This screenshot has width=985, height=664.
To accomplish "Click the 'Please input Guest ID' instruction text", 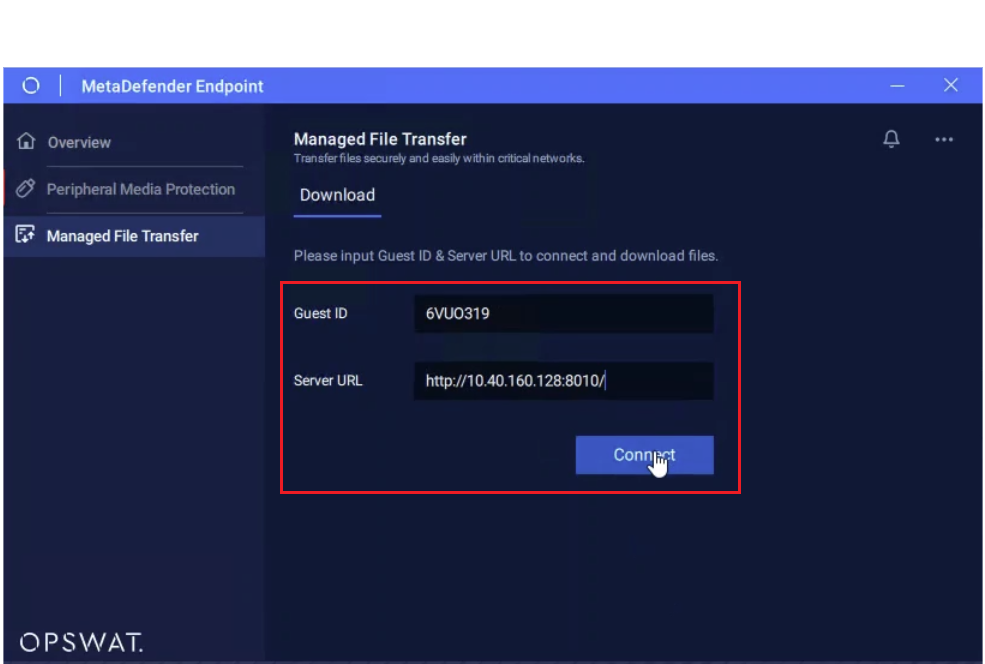I will pyautogui.click(x=506, y=256).
